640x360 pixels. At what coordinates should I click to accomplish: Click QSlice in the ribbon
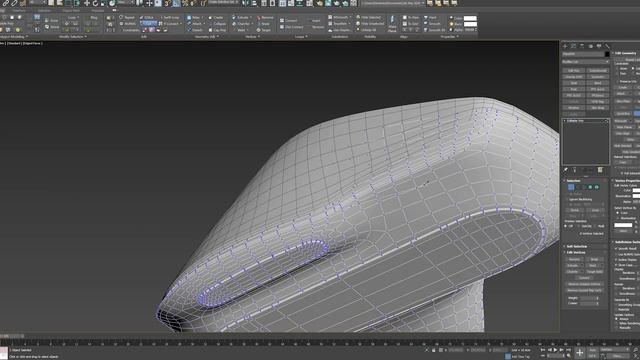click(x=147, y=18)
